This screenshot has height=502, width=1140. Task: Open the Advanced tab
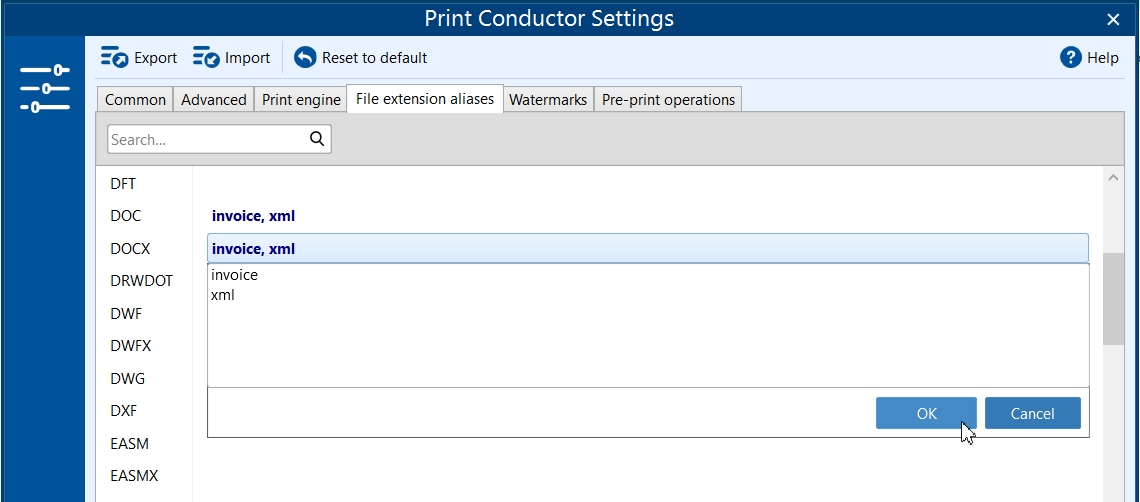point(213,100)
